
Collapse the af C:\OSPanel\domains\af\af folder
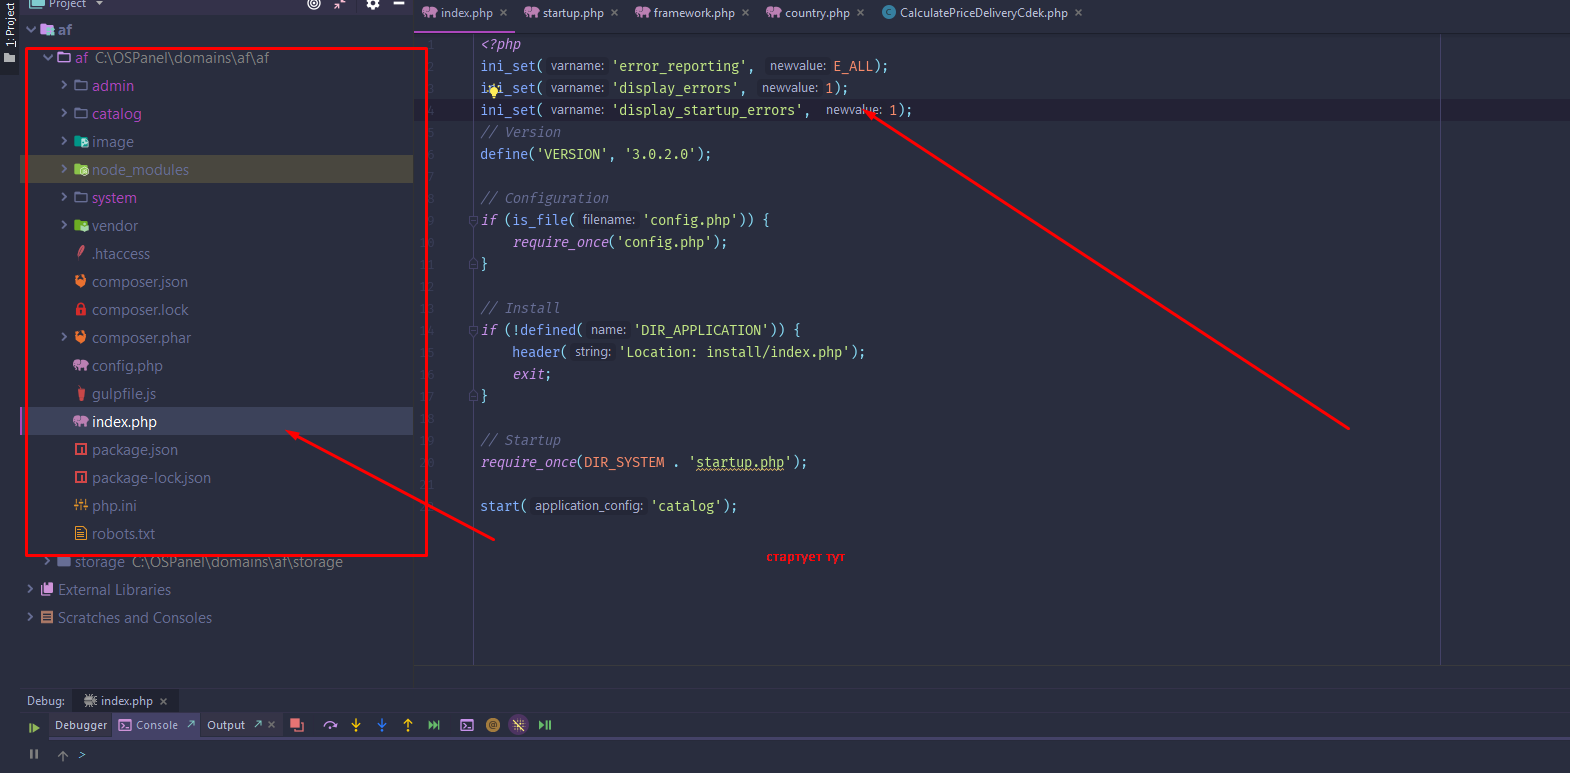(x=48, y=58)
